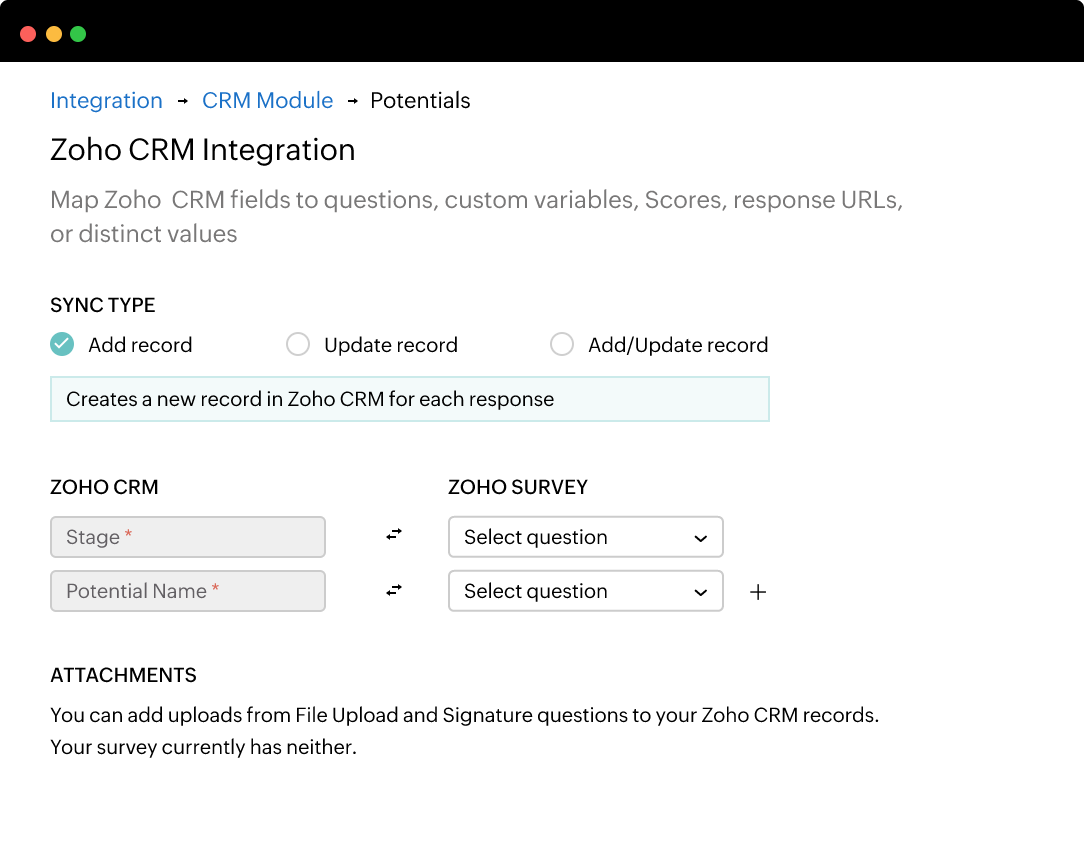This screenshot has width=1084, height=852.
Task: Open Select question dropdown for Stage
Action: [x=586, y=537]
